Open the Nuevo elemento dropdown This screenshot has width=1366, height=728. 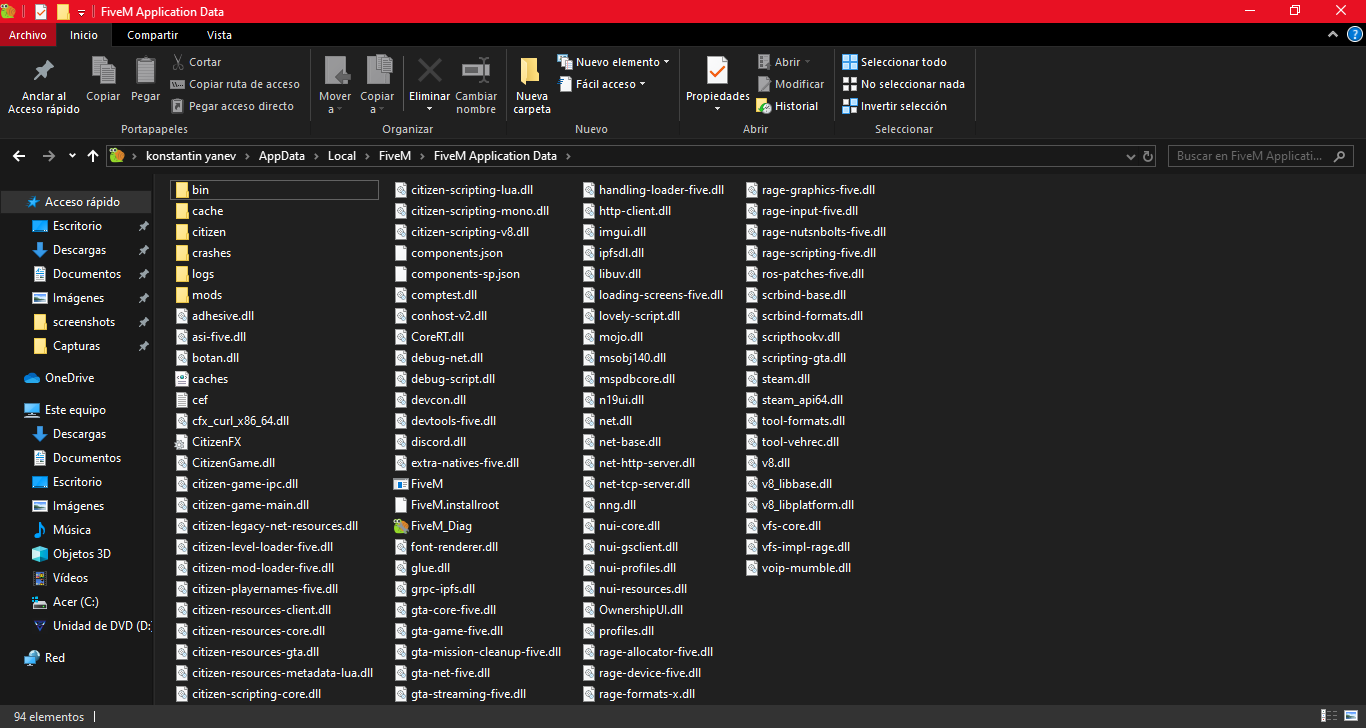click(615, 62)
